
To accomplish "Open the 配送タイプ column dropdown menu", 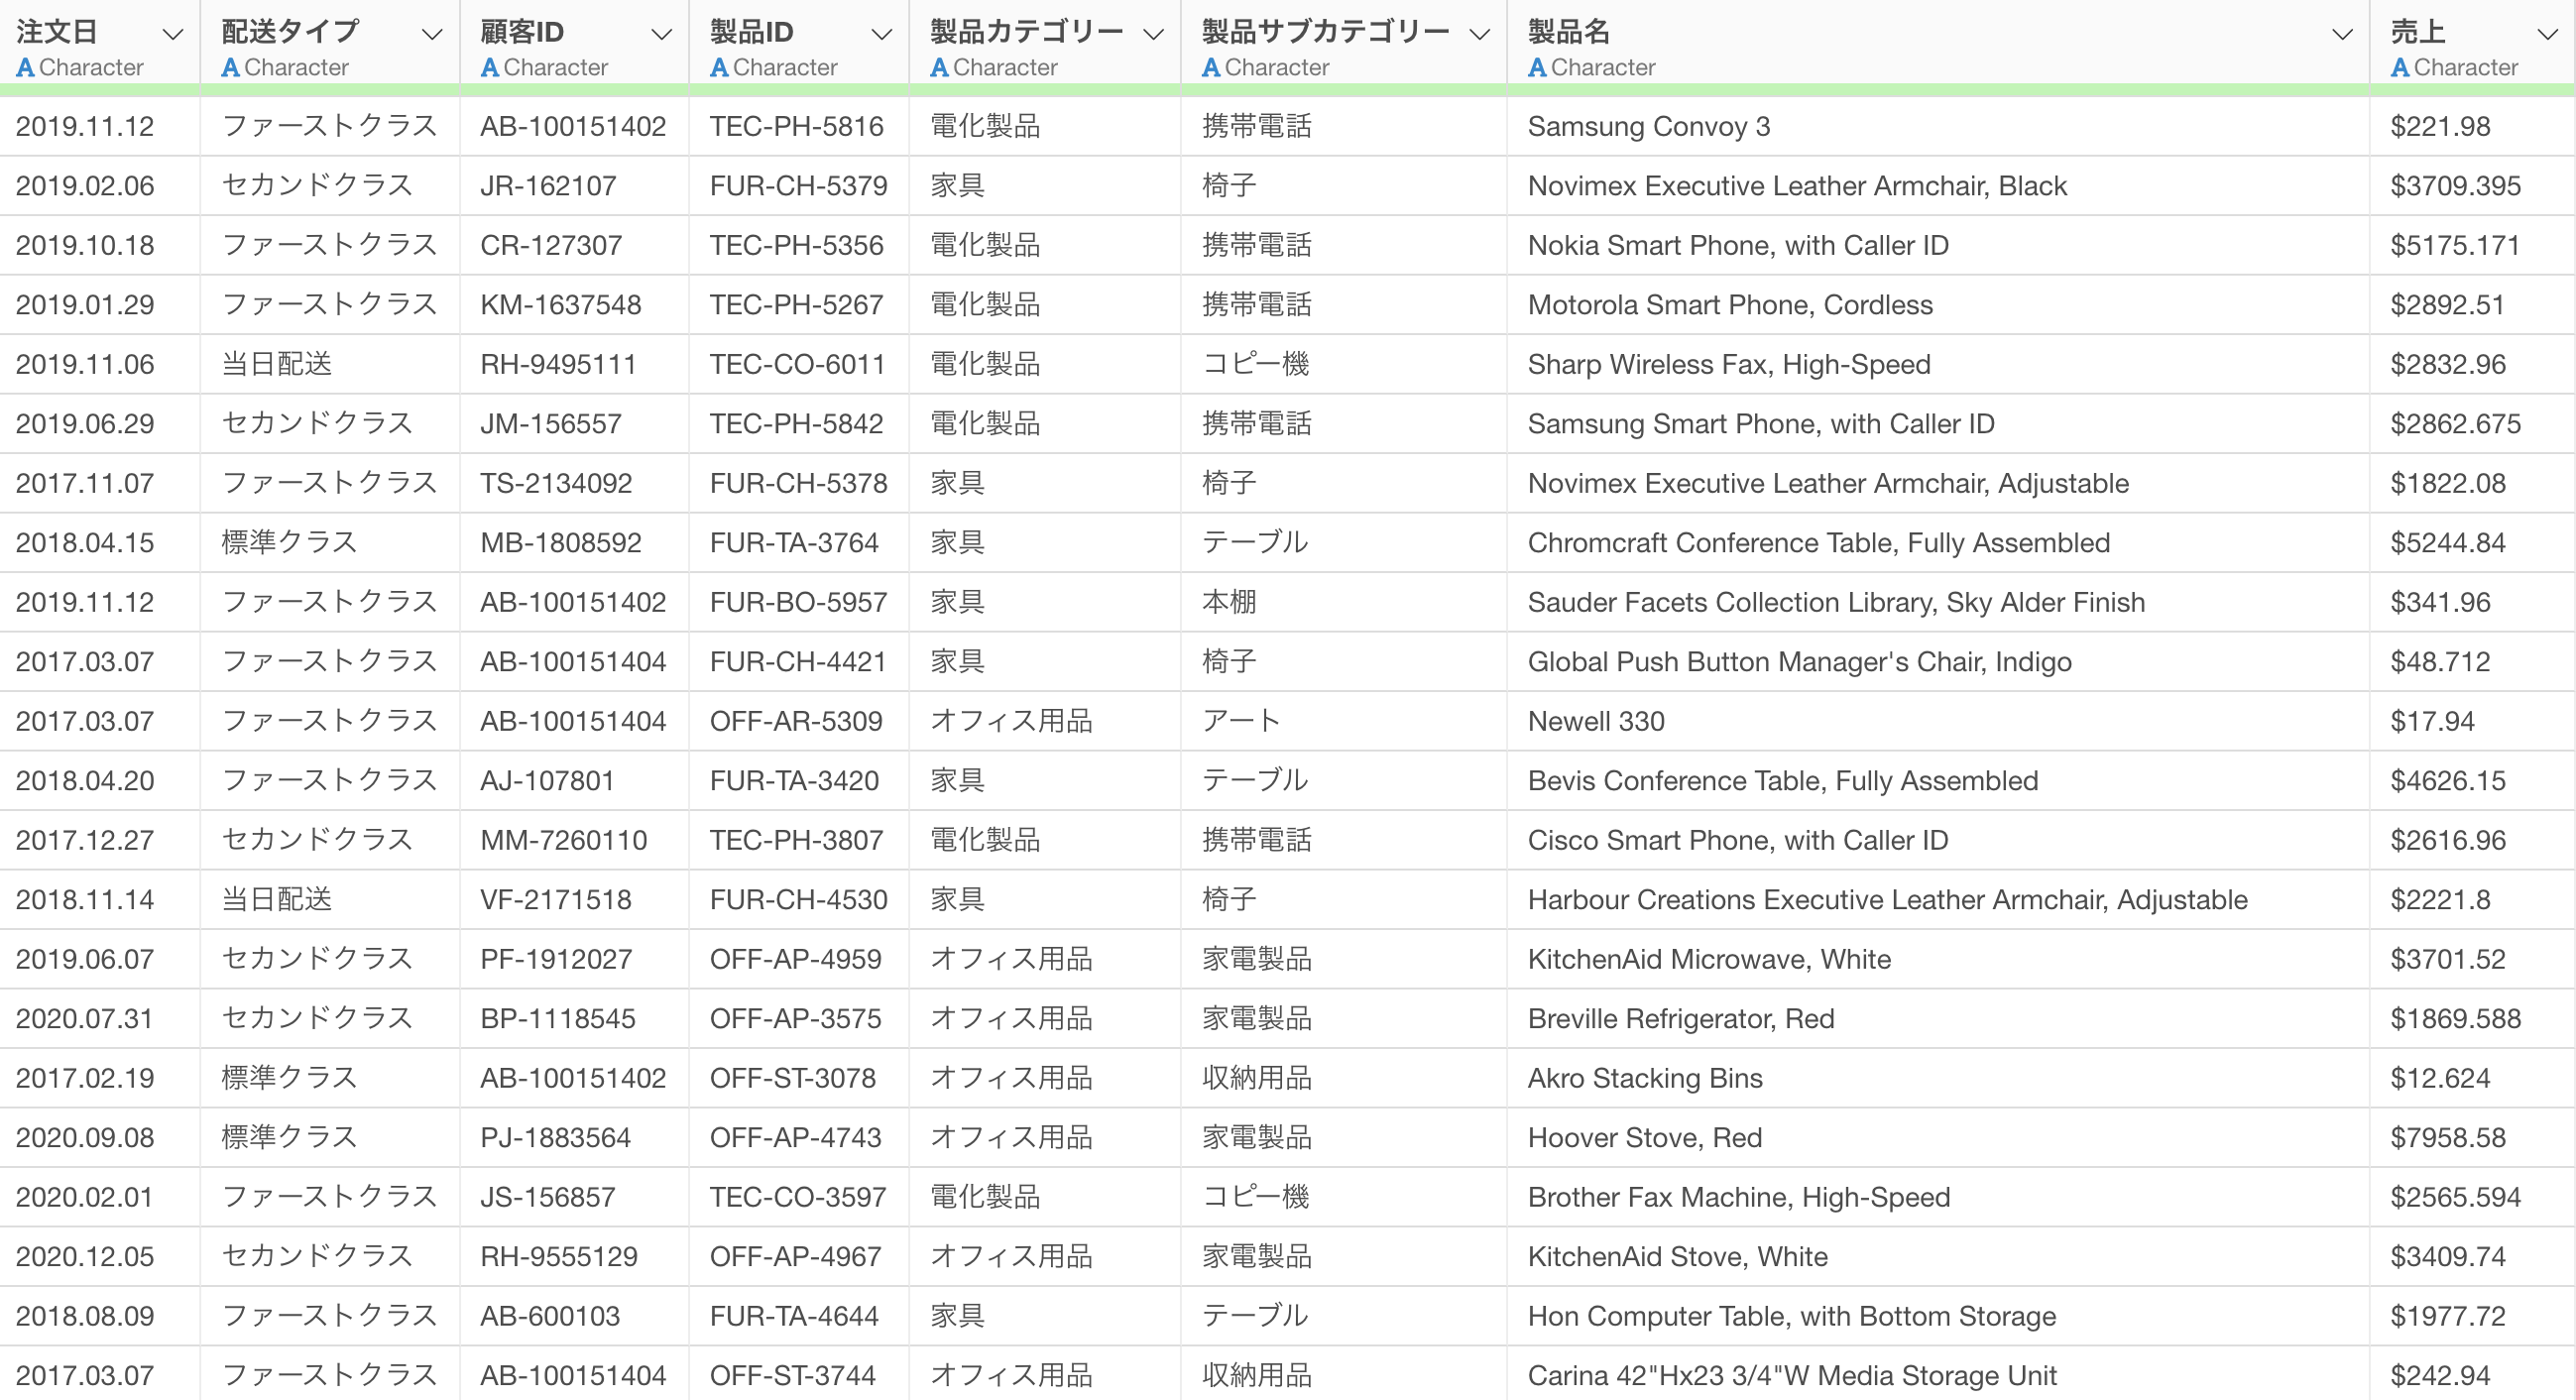I will coord(432,35).
